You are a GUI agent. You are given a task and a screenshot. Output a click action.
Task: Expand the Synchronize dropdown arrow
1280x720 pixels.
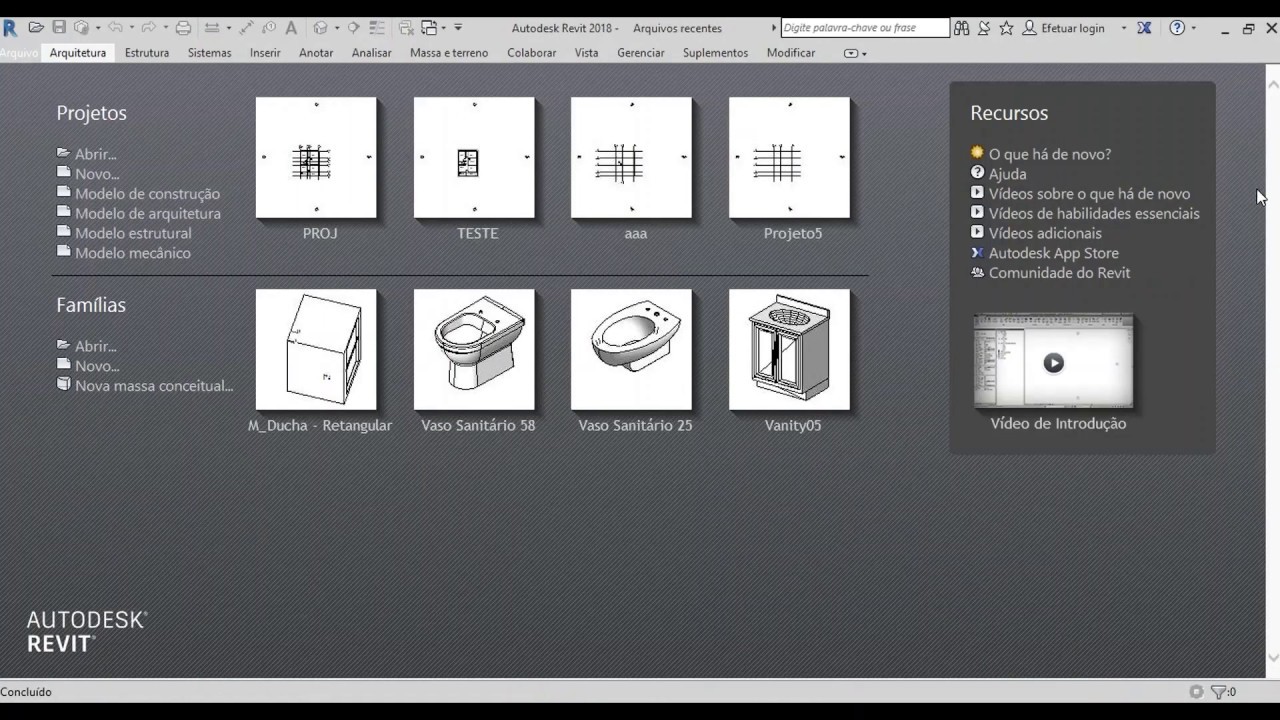coord(98,28)
